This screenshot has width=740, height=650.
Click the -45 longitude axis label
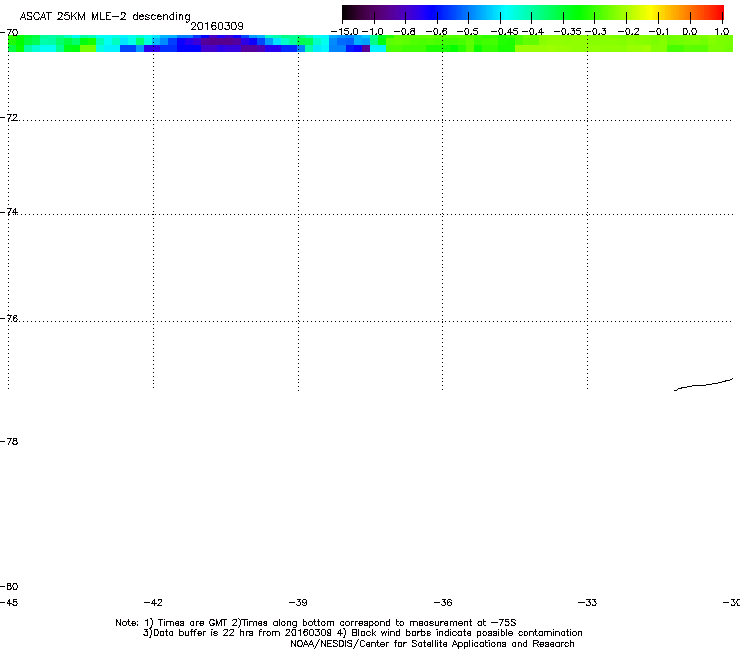pyautogui.click(x=9, y=603)
